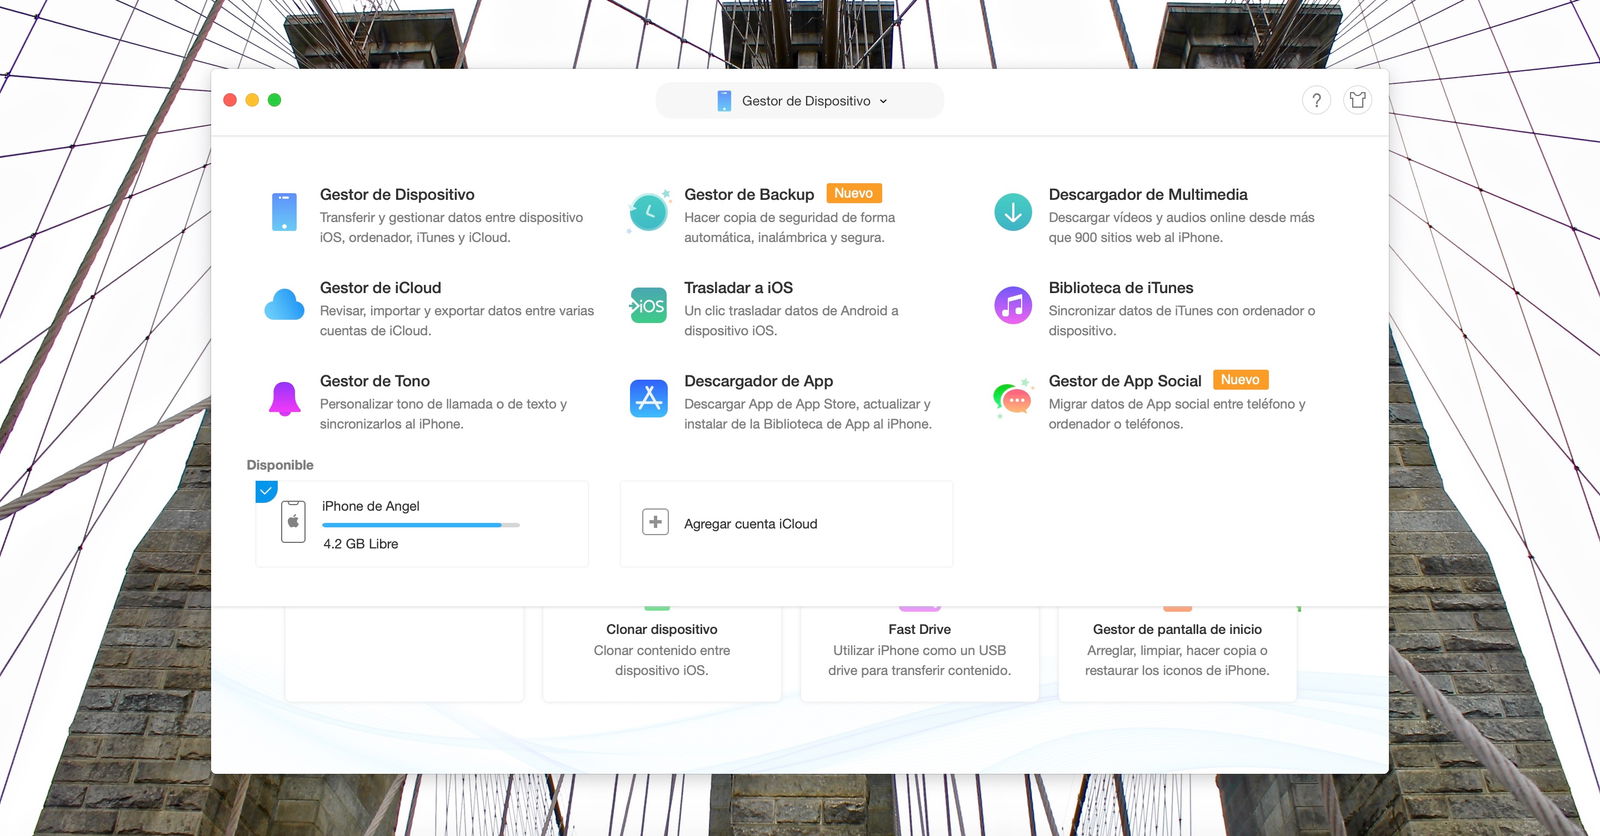The width and height of the screenshot is (1600, 836).
Task: Click the Disponible section label
Action: 280,465
